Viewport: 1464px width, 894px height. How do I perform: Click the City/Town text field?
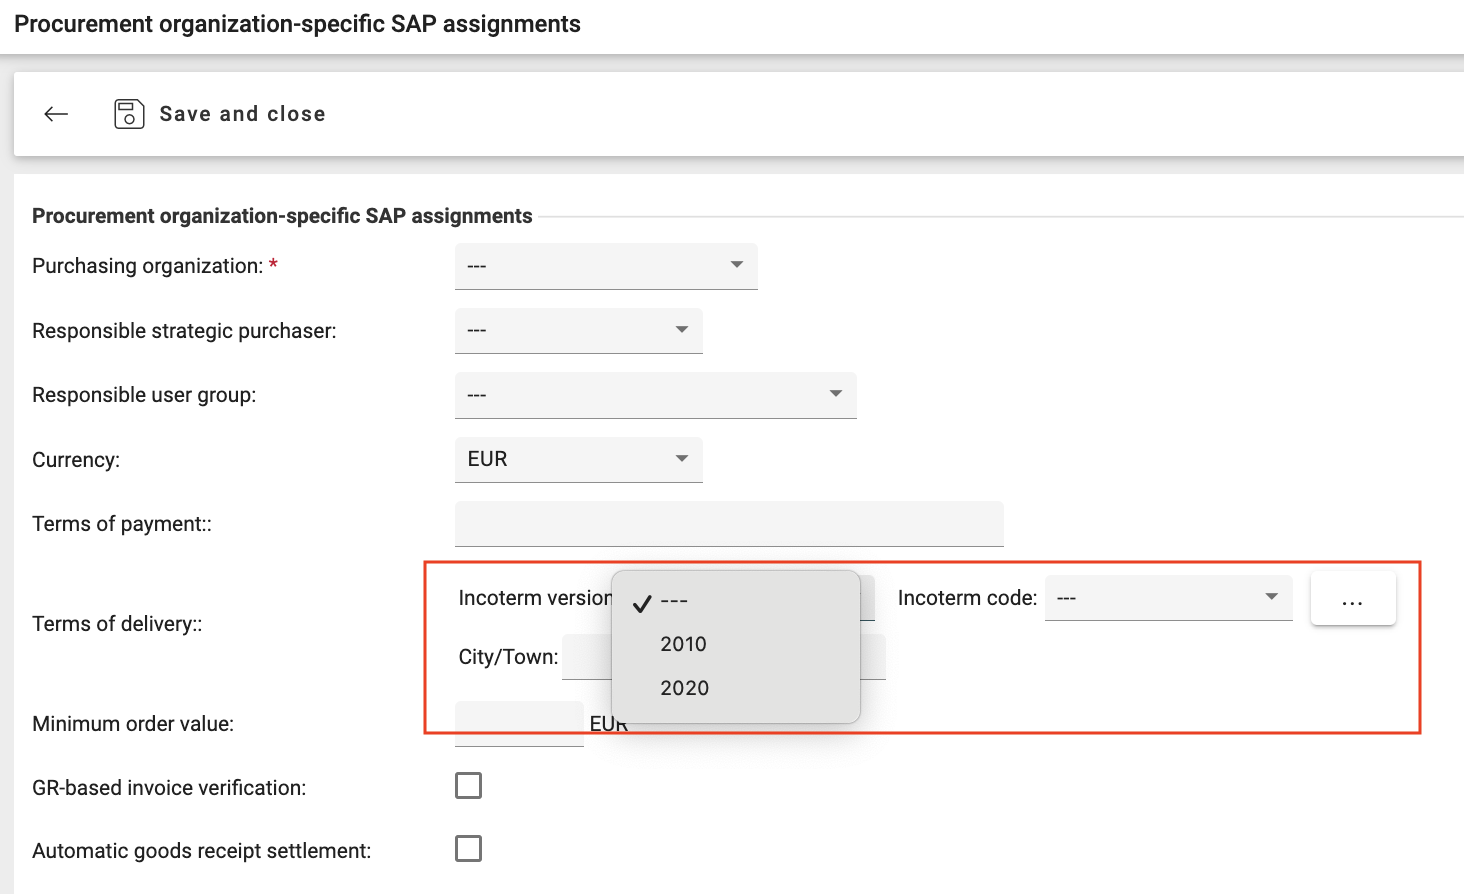pyautogui.click(x=586, y=657)
